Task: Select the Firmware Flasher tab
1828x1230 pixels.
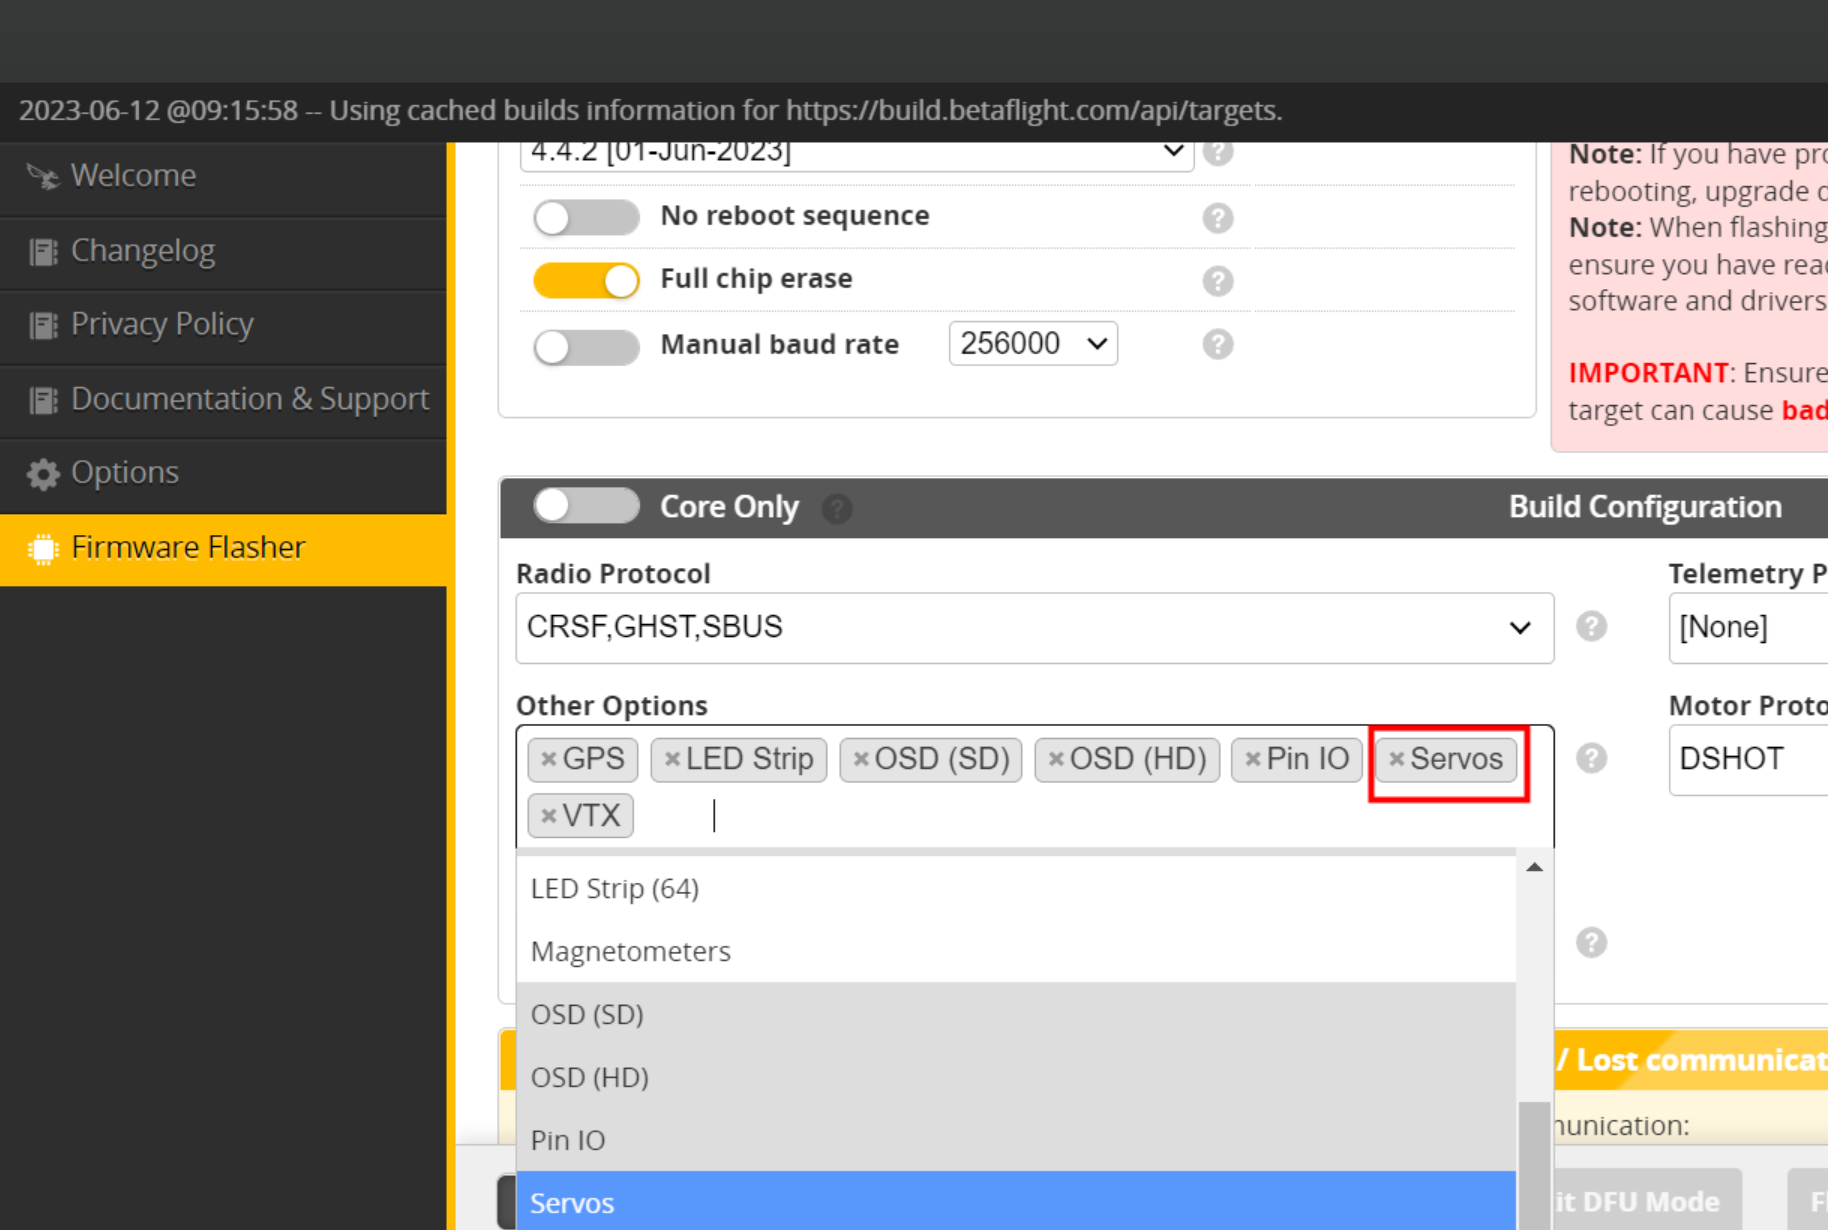Action: pyautogui.click(x=223, y=548)
